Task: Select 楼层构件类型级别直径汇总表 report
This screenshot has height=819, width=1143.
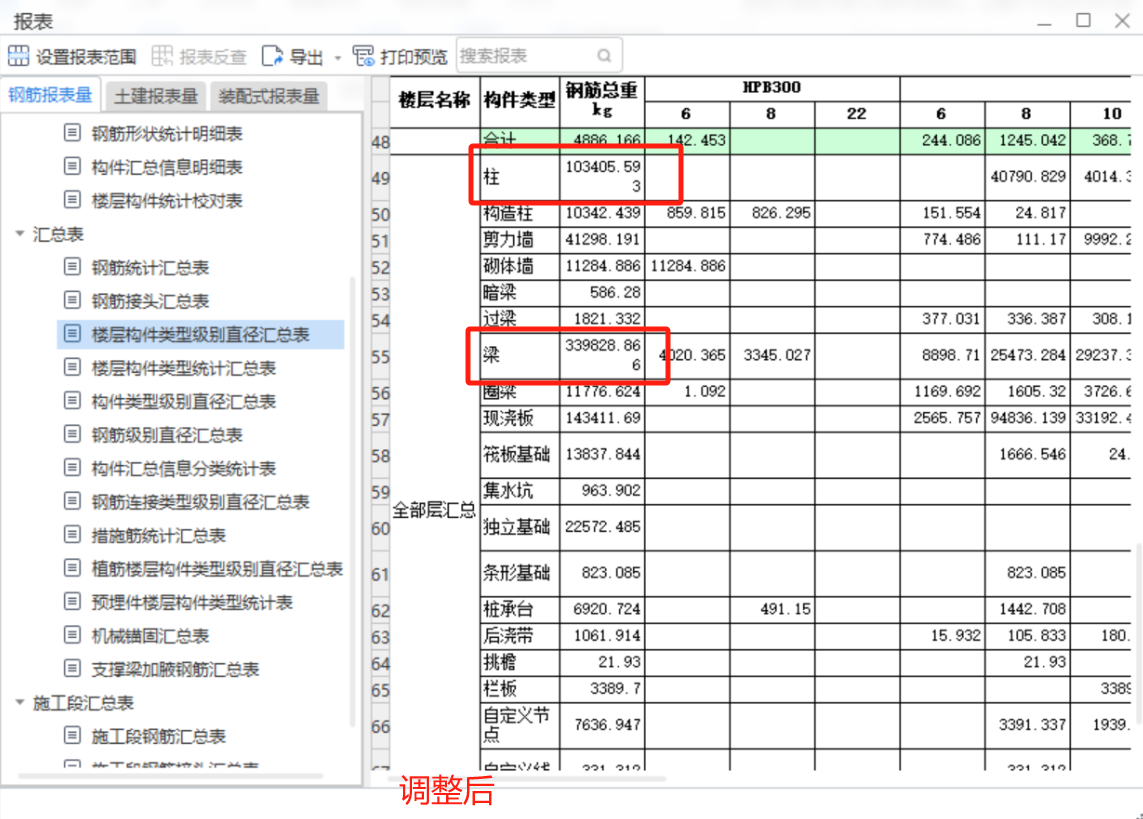Action: coord(200,334)
